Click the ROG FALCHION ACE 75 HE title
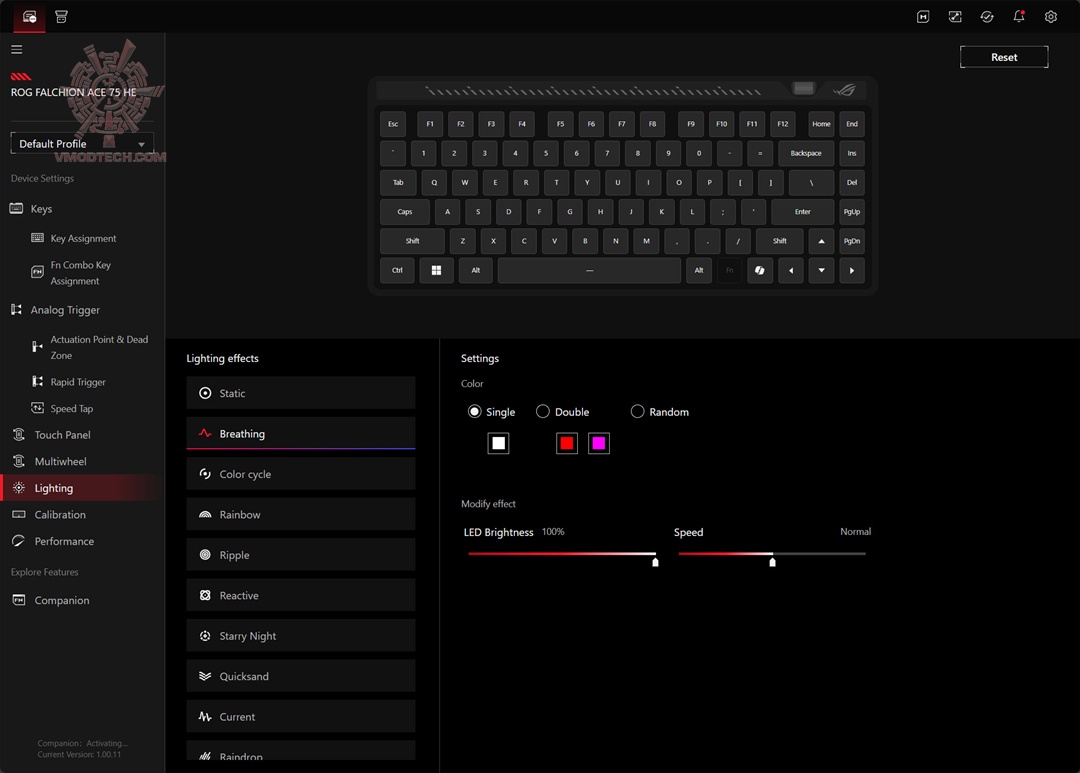Viewport: 1080px width, 773px height. [74, 92]
